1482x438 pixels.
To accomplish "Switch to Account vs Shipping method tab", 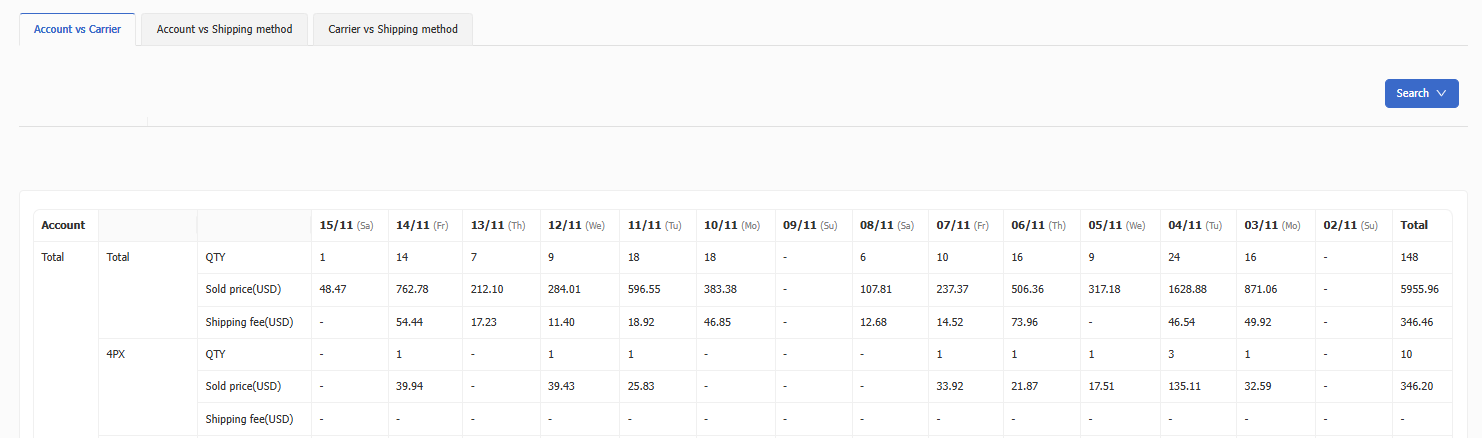I will [x=224, y=29].
